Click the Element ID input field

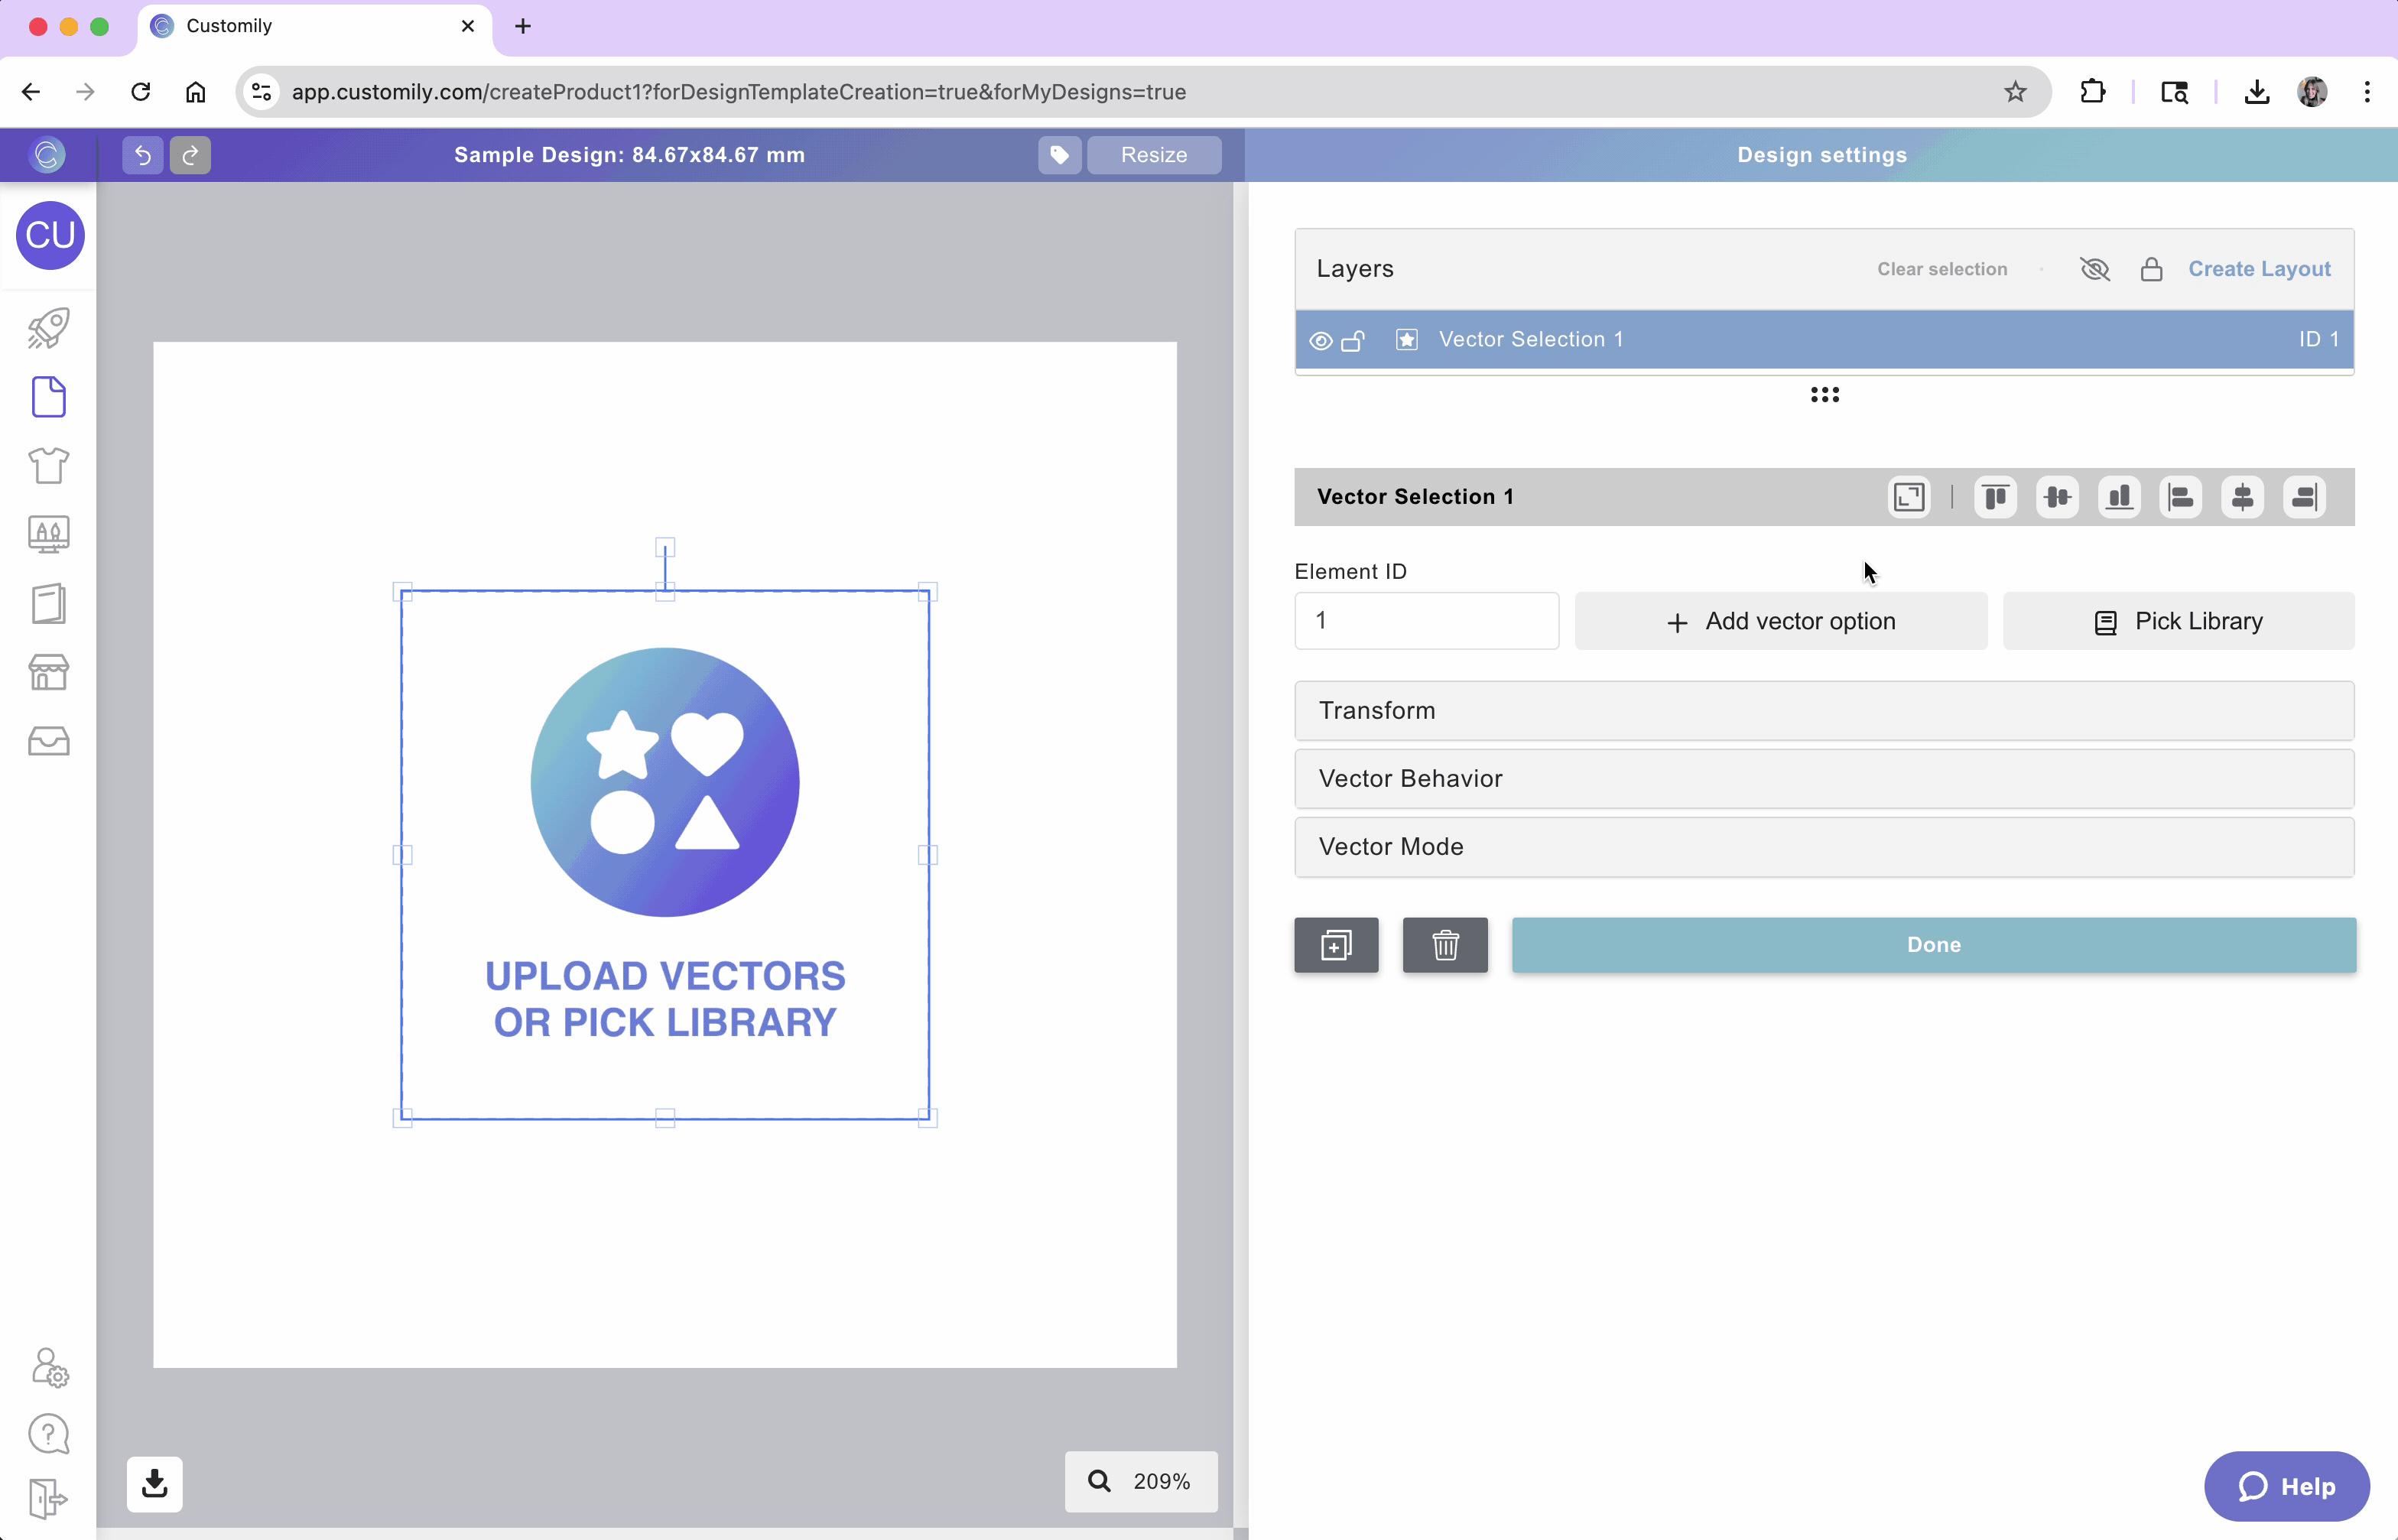[x=1425, y=621]
